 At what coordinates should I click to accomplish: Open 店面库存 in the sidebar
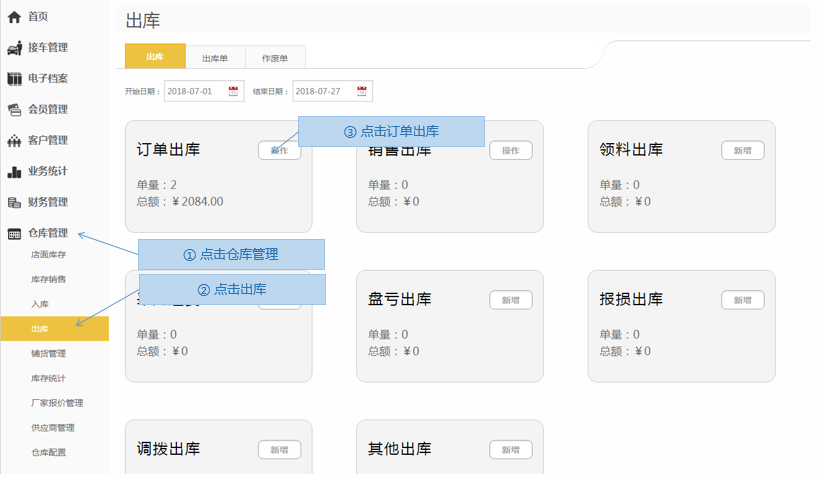click(48, 255)
